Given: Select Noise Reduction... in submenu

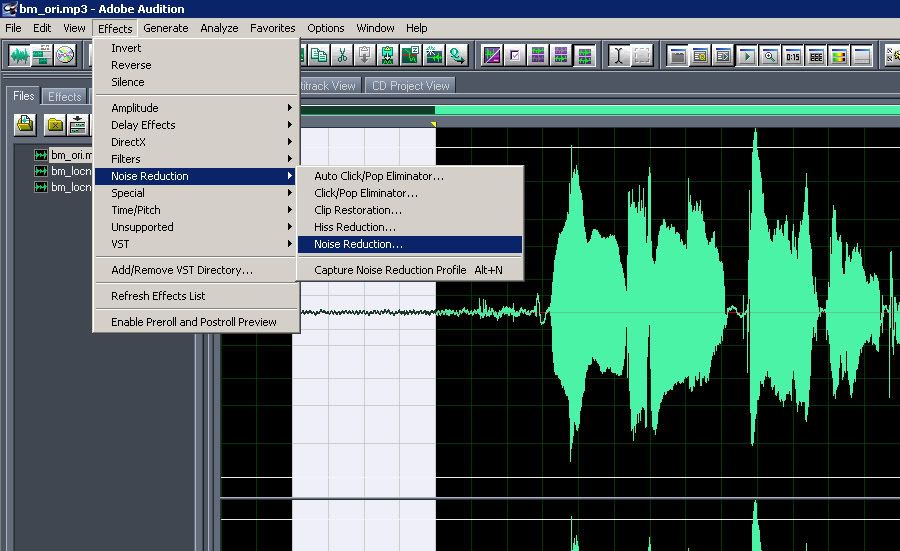Looking at the screenshot, I should click(410, 244).
